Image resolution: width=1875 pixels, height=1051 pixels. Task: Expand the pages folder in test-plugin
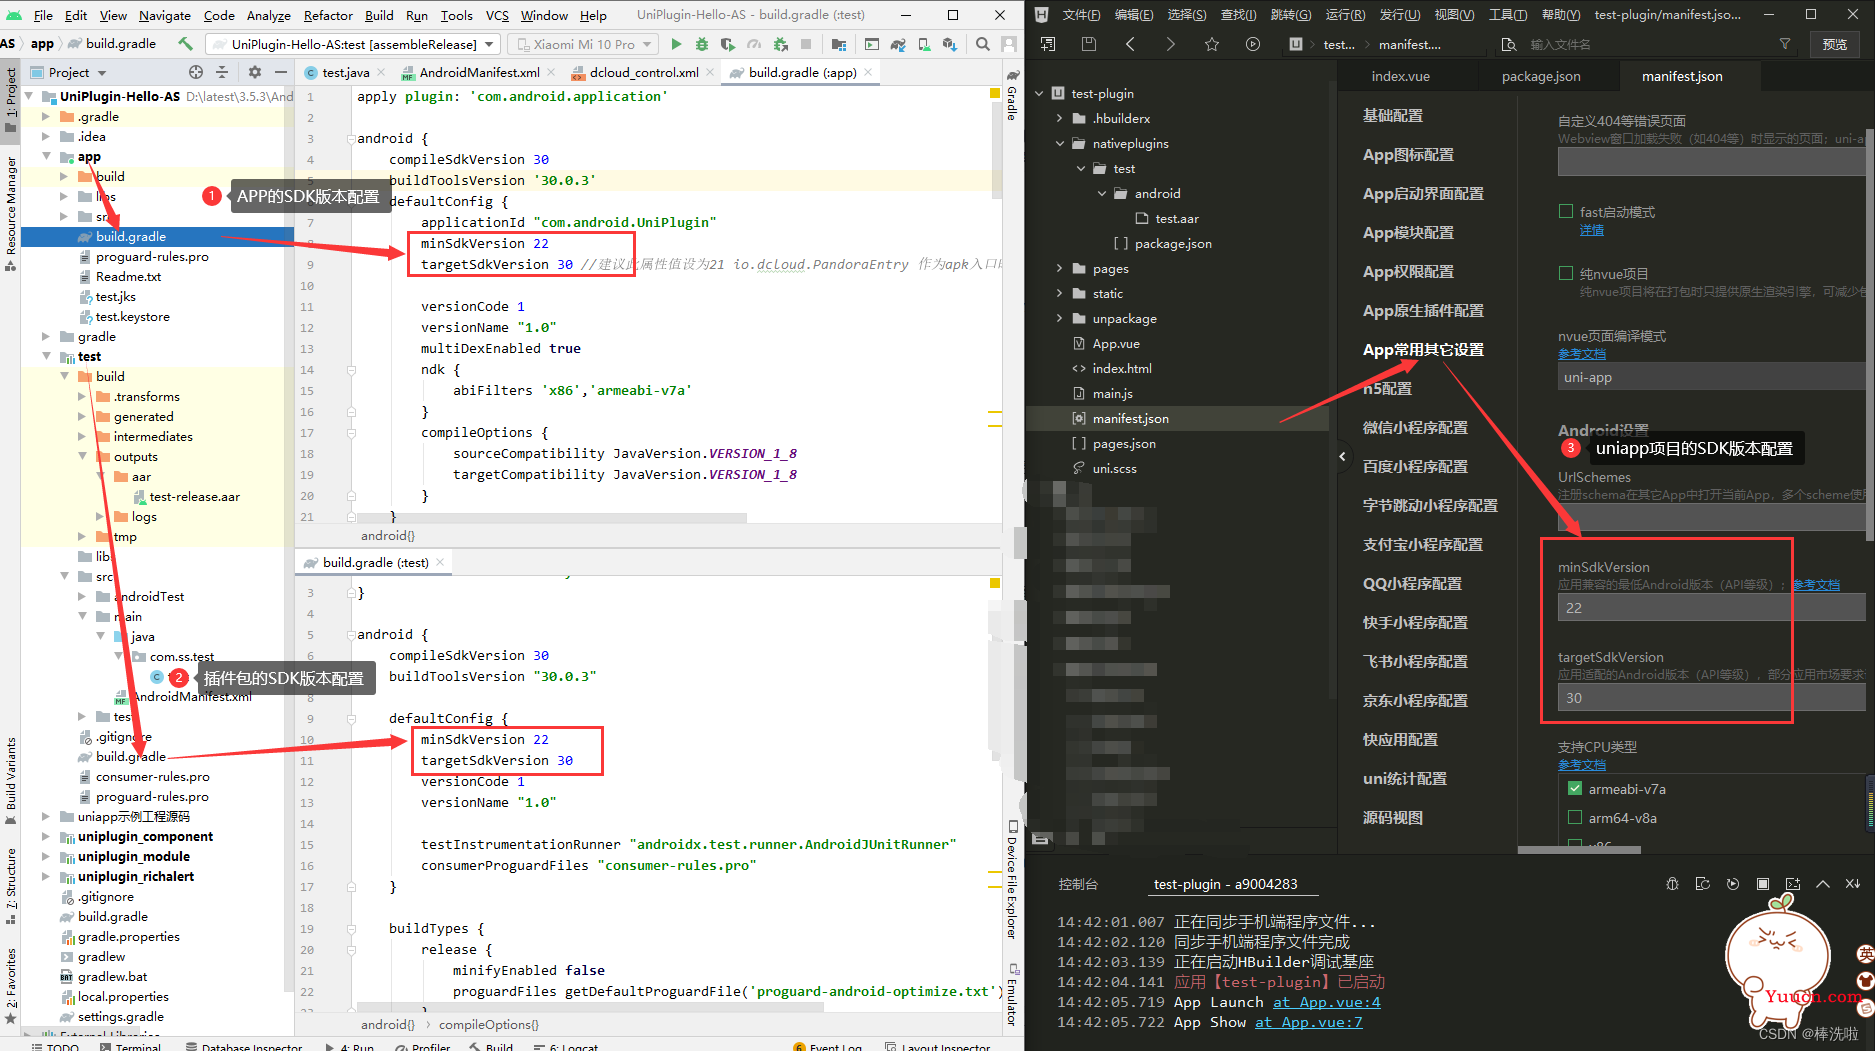click(x=1060, y=268)
